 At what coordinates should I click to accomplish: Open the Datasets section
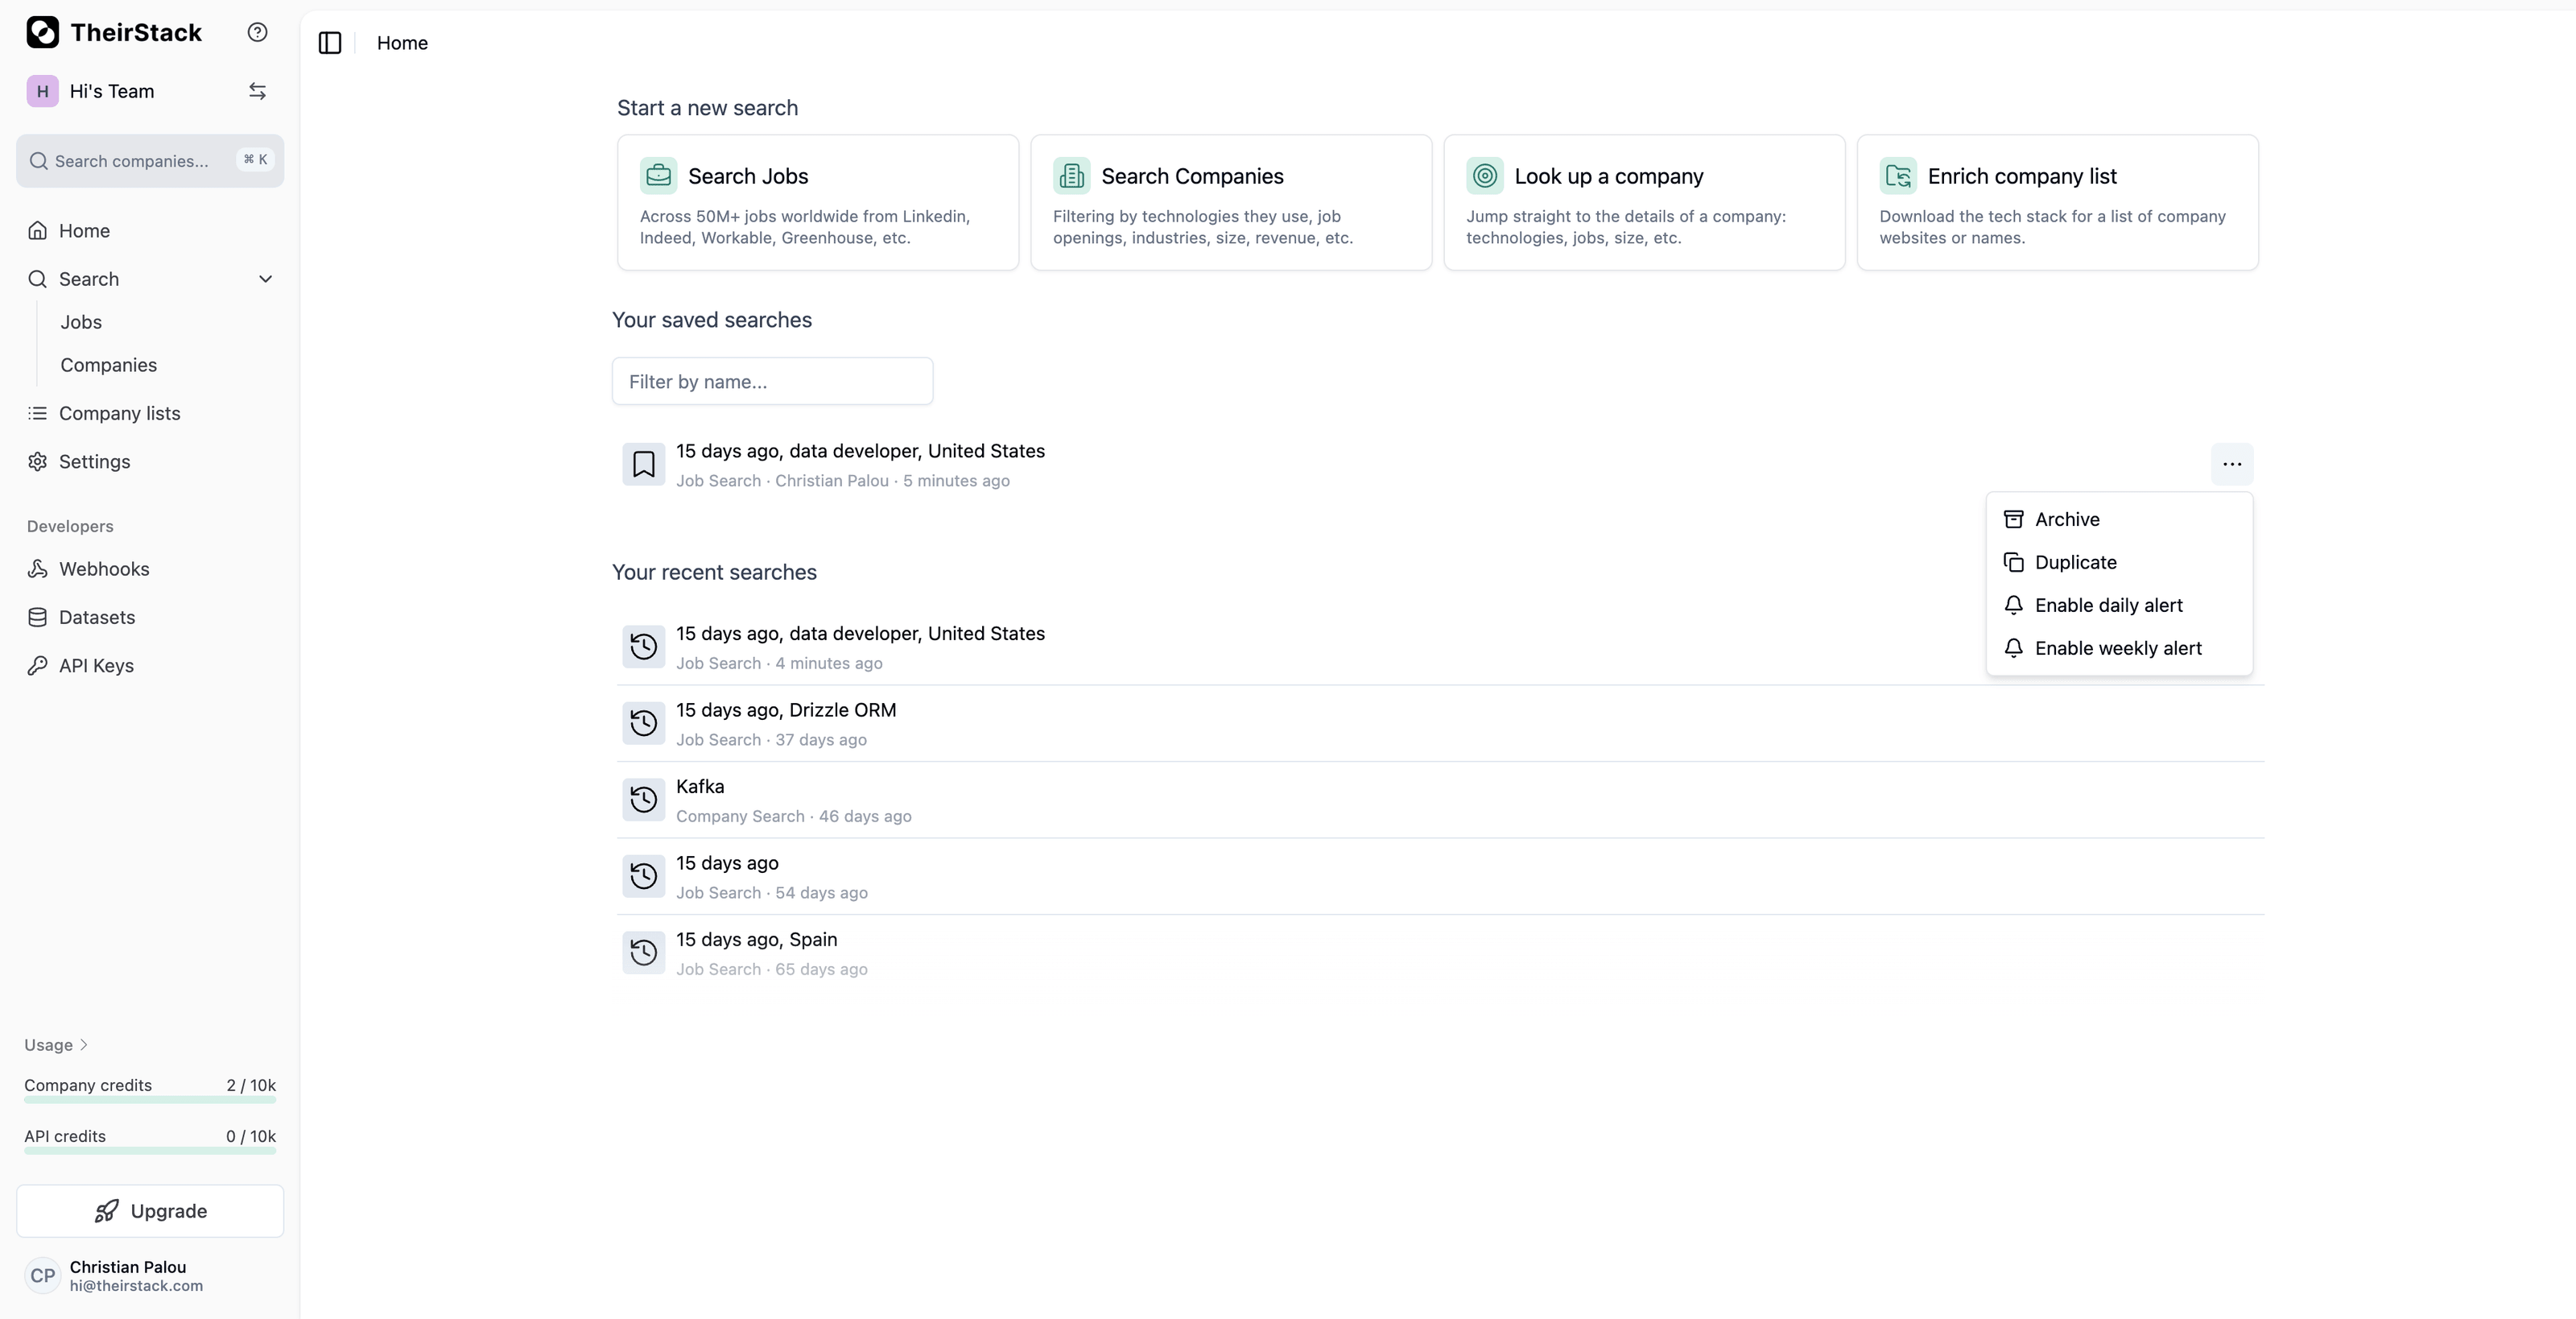click(x=96, y=617)
